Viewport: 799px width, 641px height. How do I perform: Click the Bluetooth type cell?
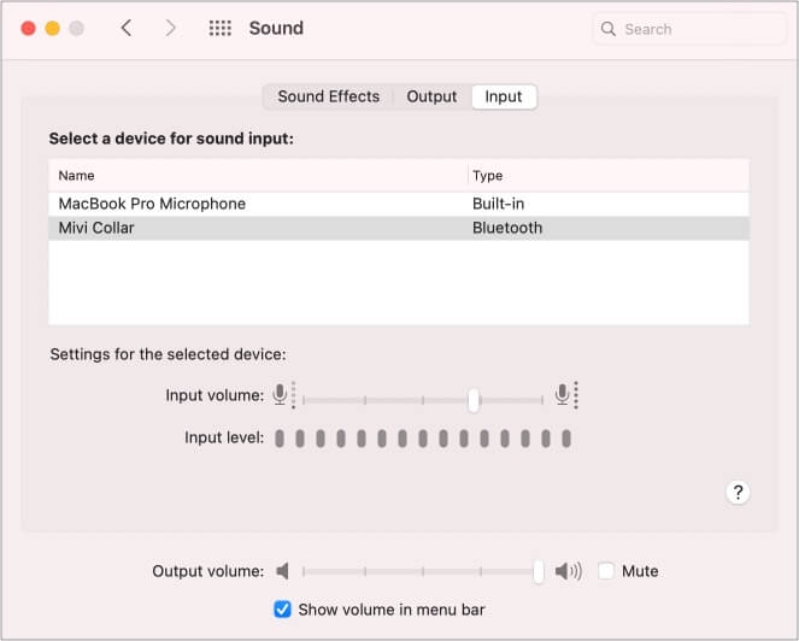coord(507,228)
